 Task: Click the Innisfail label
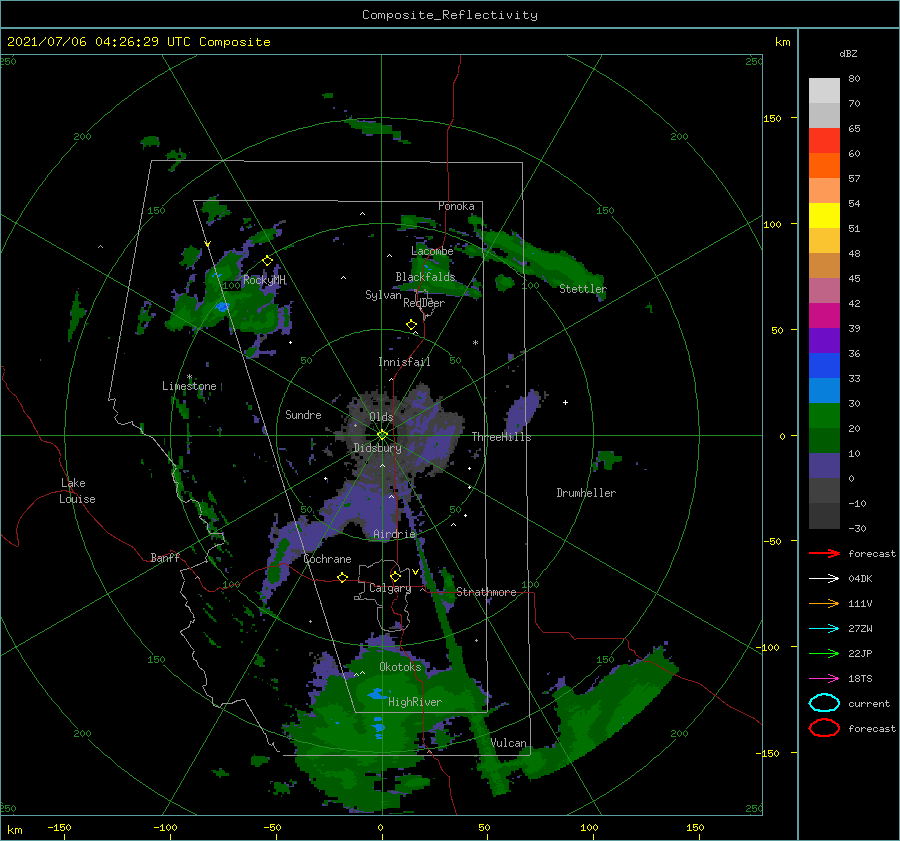point(404,362)
